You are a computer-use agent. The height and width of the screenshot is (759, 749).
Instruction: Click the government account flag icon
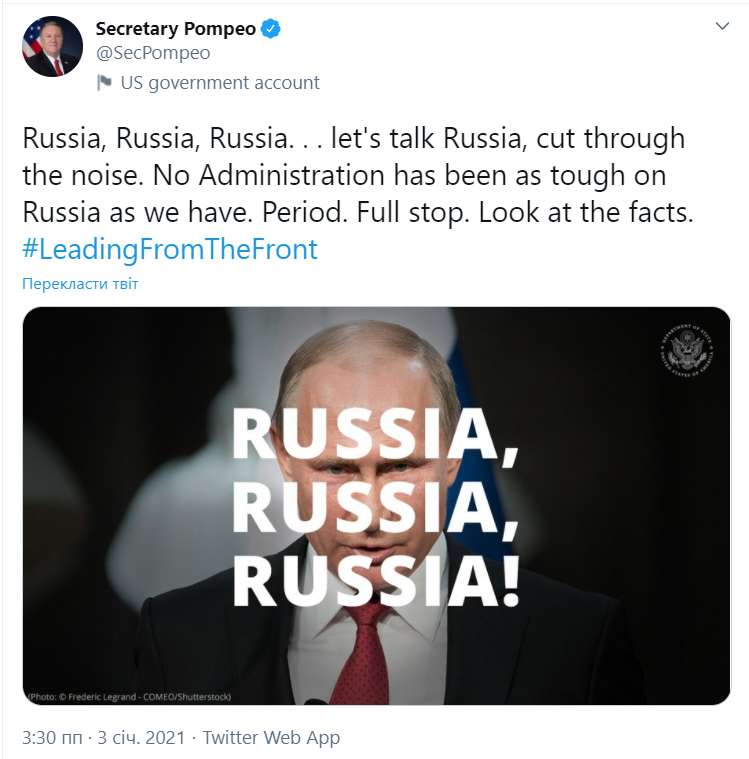pyautogui.click(x=104, y=83)
